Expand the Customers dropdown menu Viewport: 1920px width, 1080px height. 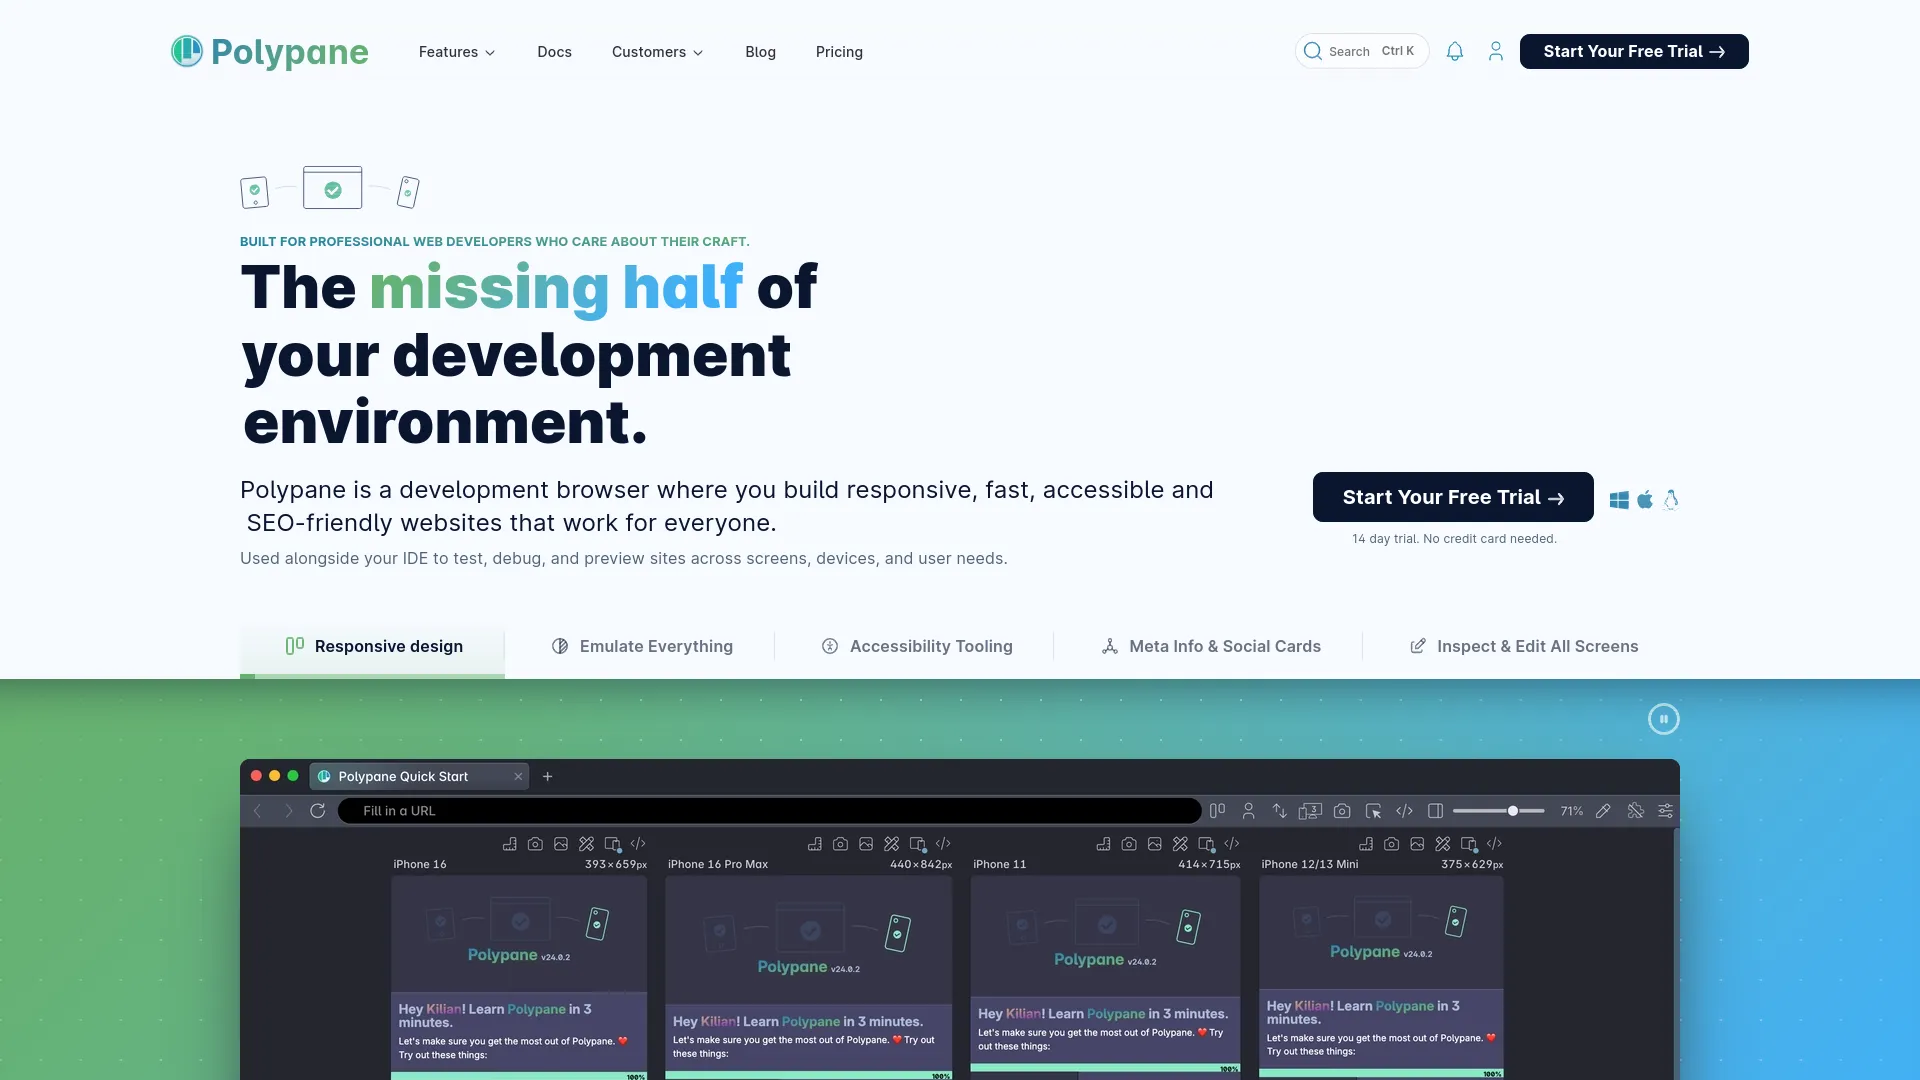click(658, 52)
